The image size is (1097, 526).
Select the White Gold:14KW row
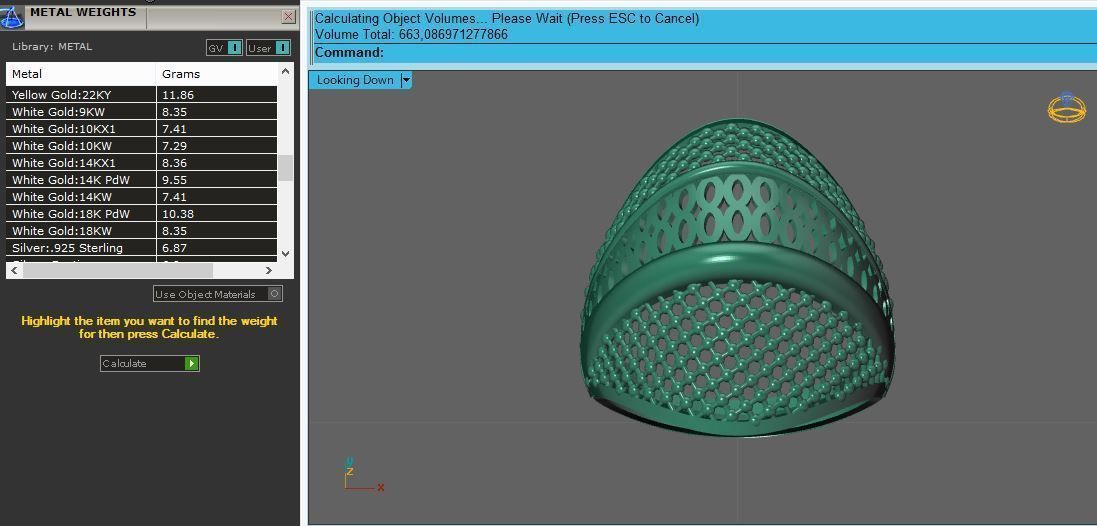tap(142, 197)
